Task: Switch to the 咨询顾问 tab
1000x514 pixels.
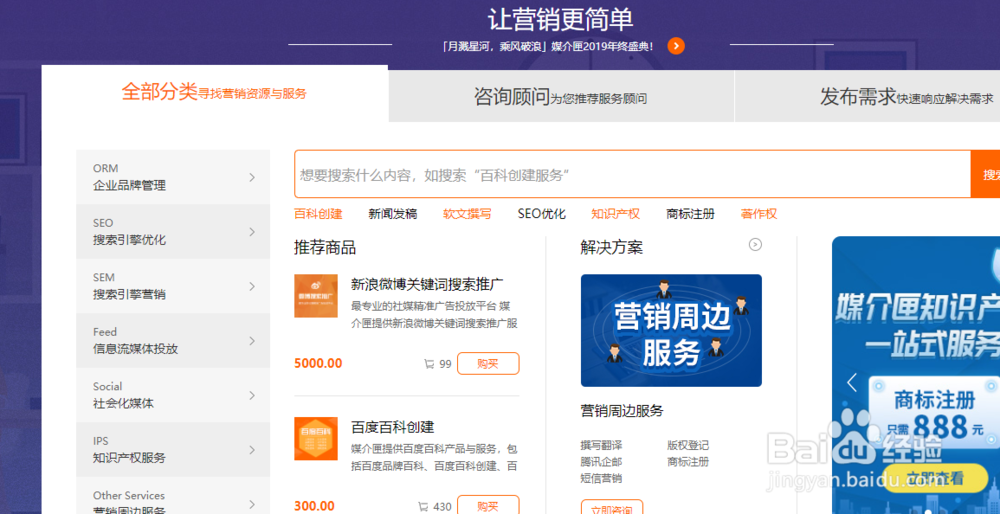Action: (561, 96)
